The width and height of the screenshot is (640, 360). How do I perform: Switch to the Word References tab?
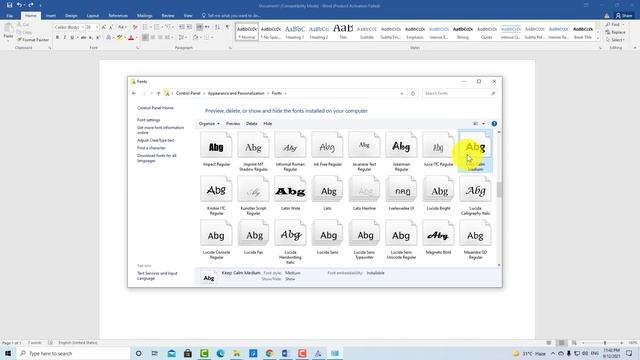point(118,16)
